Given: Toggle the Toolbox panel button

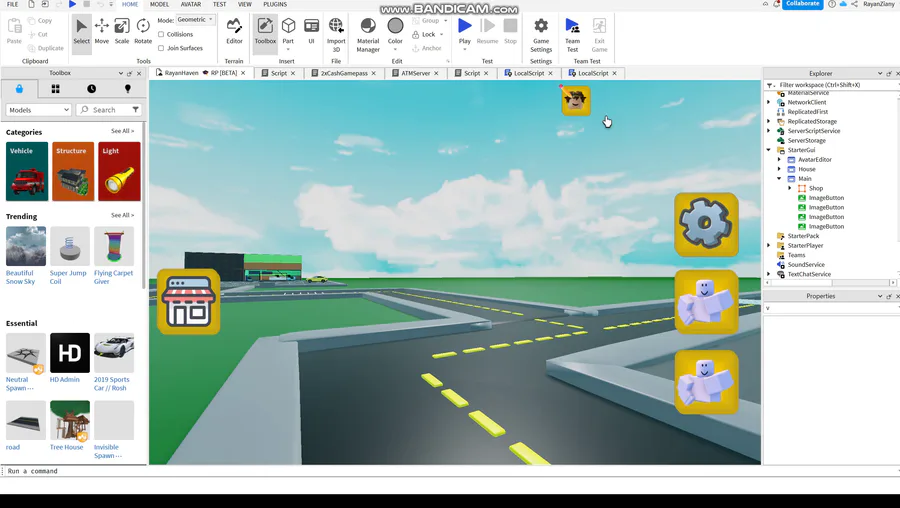Looking at the screenshot, I should point(265,32).
